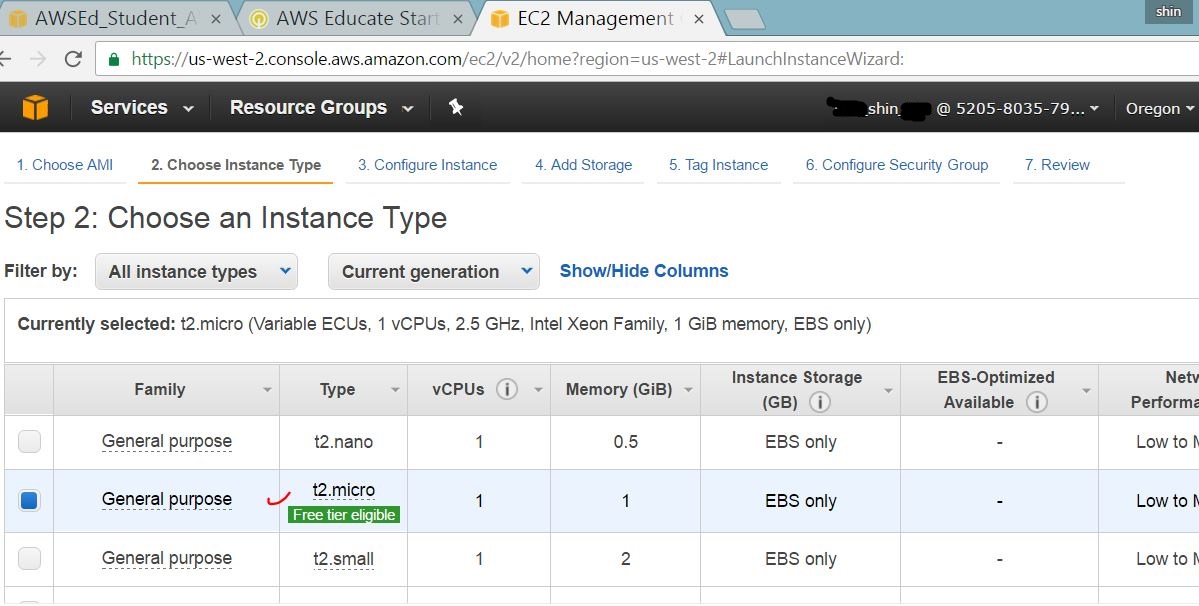The image size is (1199, 606).
Task: Reload the page with browser refresh icon
Action: pyautogui.click(x=73, y=59)
